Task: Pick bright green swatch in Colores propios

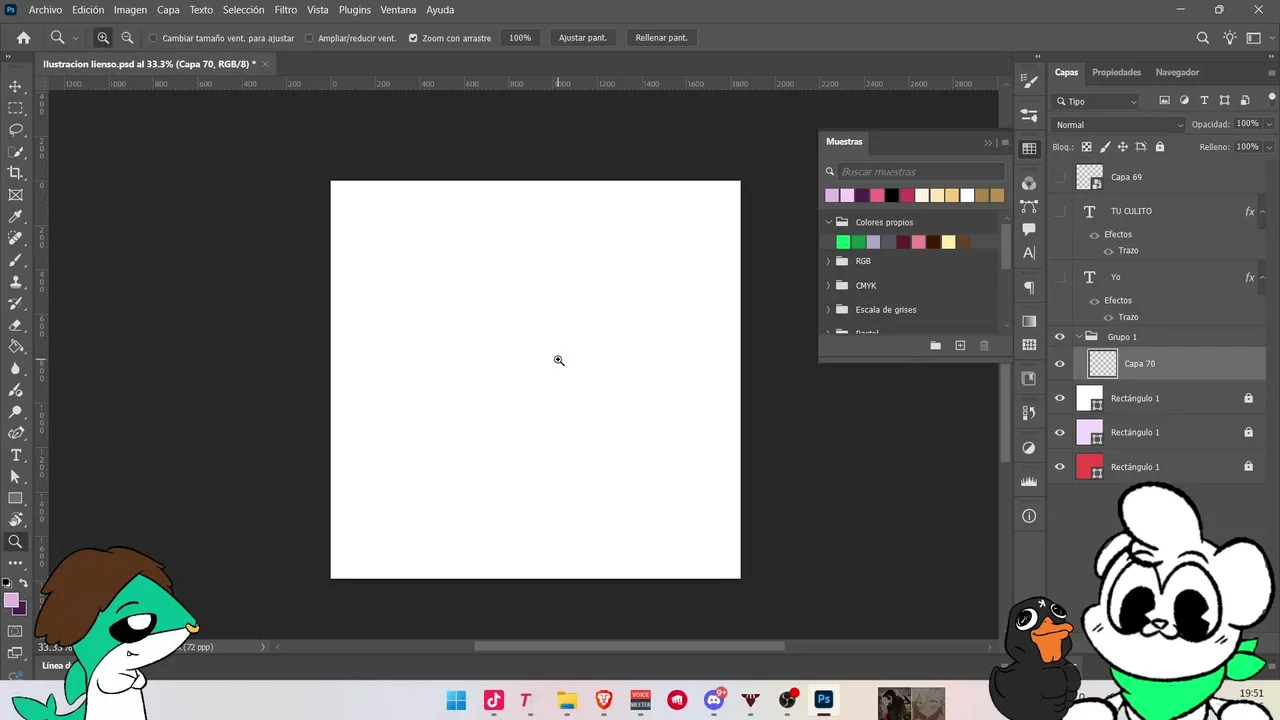Action: coord(843,242)
